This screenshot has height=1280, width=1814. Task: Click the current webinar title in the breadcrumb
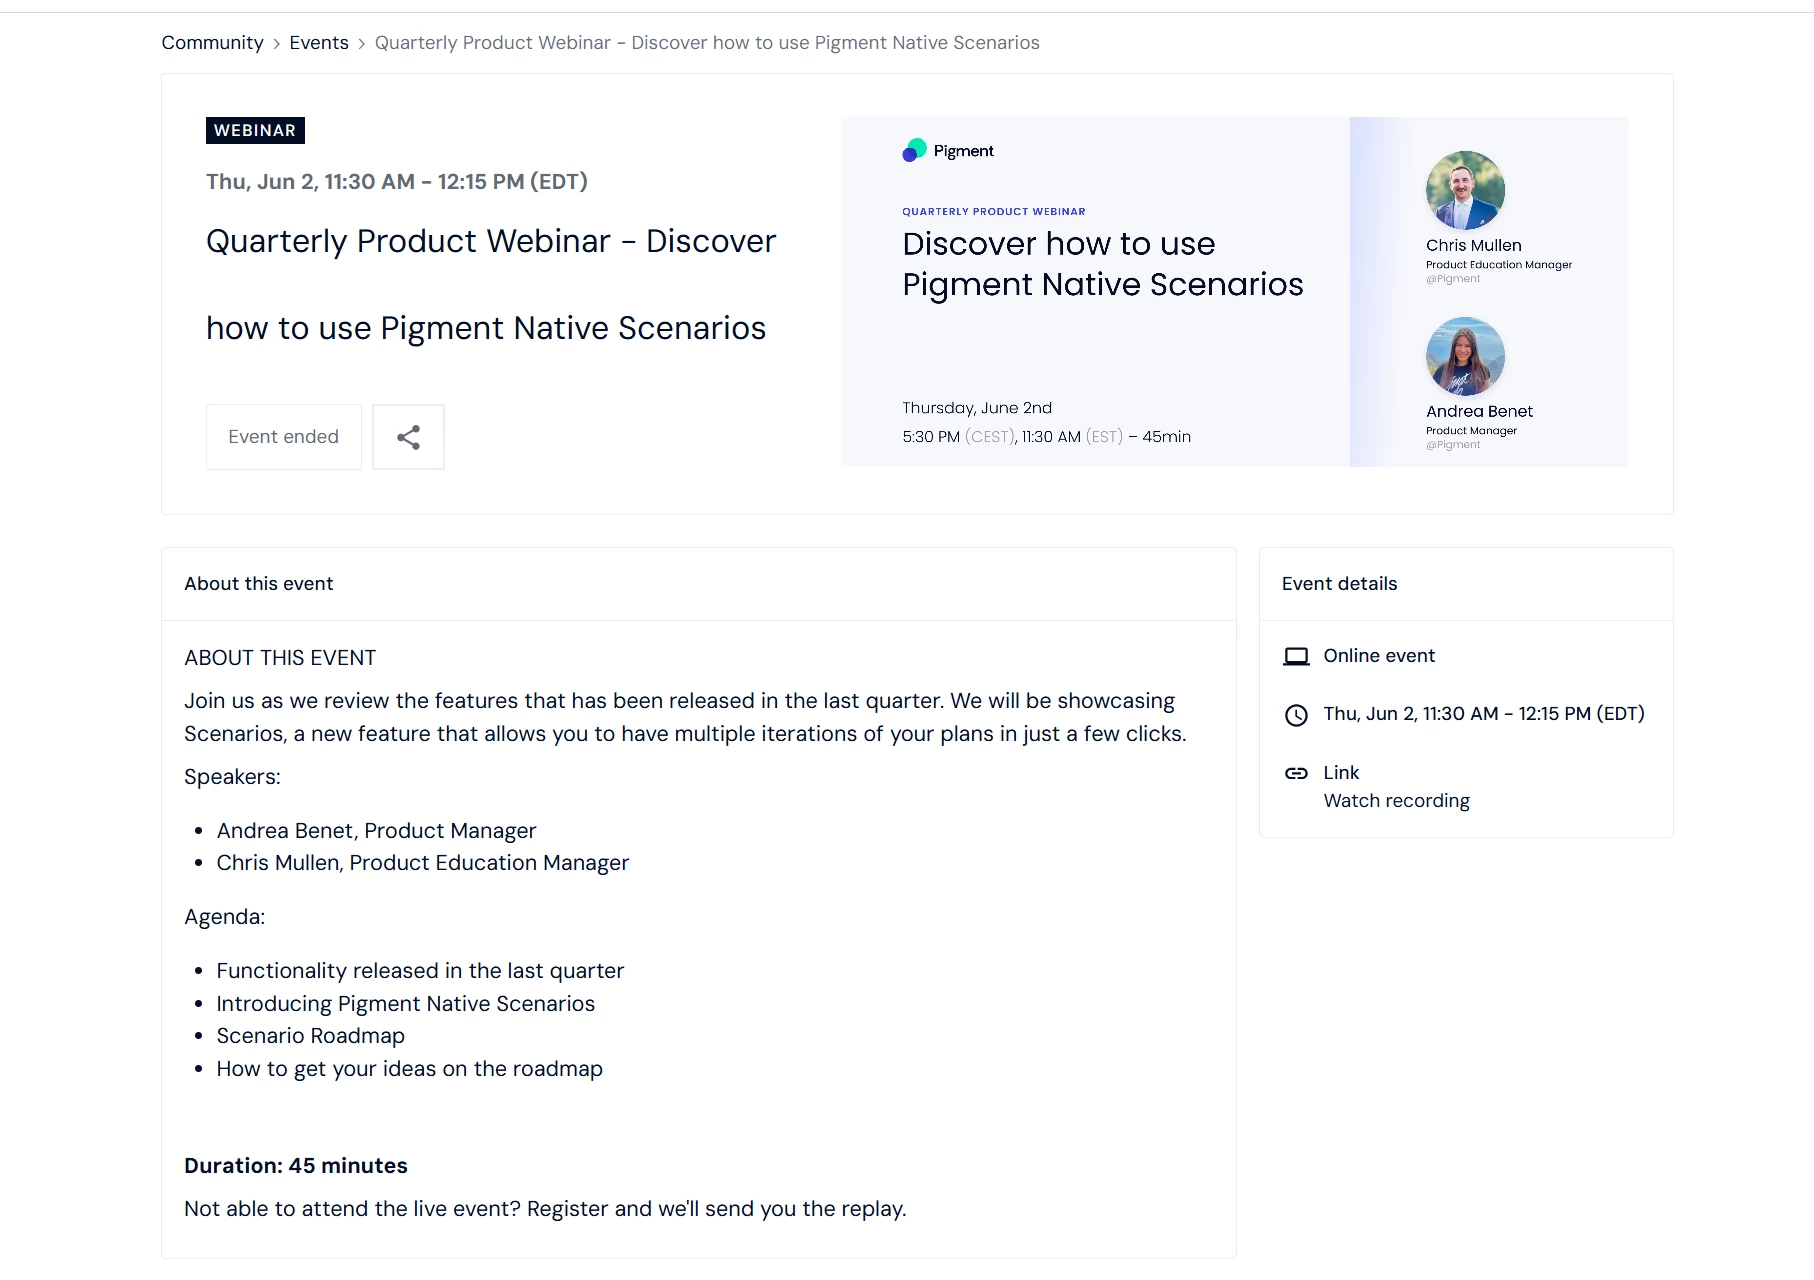[x=707, y=43]
